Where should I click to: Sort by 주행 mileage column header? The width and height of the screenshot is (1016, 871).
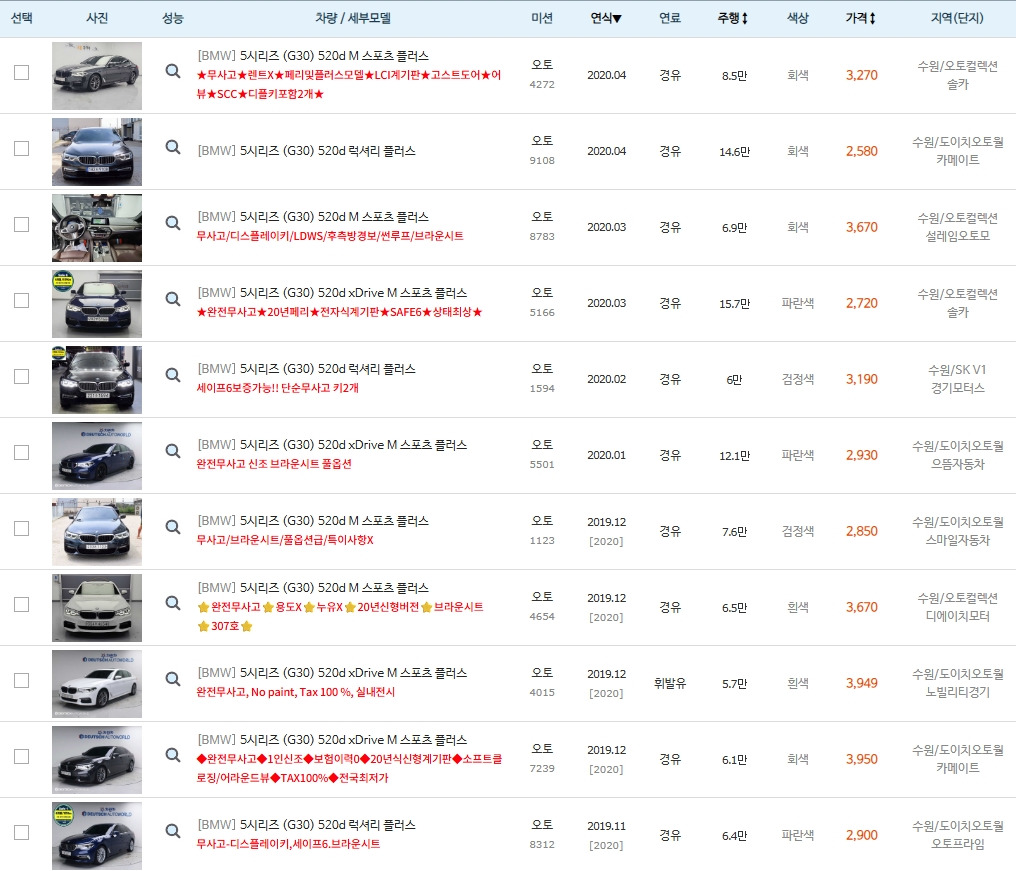click(x=733, y=18)
